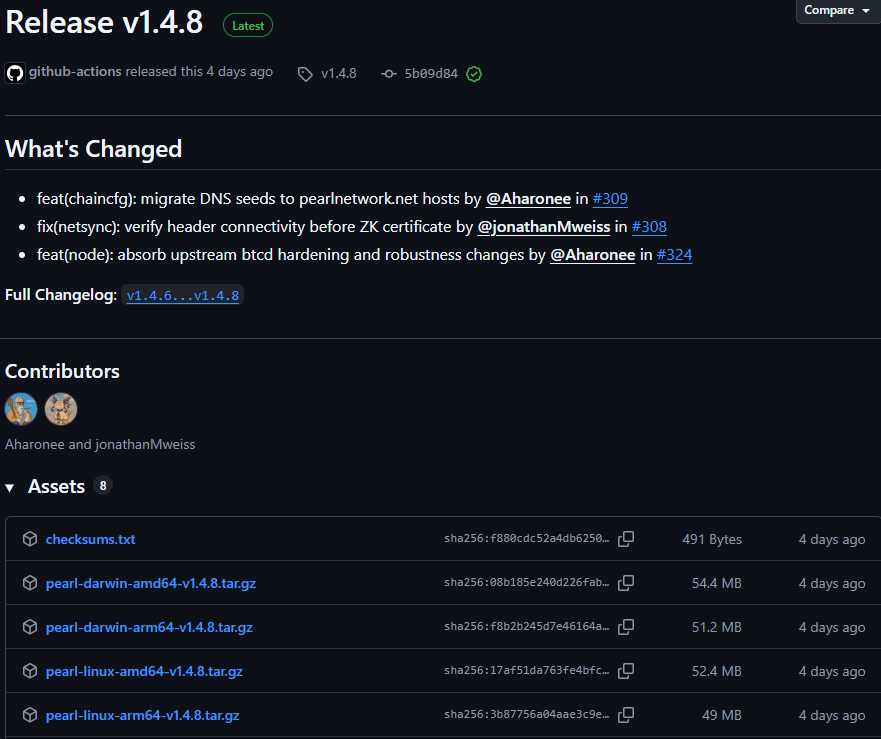Copy the pearl-linux-arm64 sha256 hash
The width and height of the screenshot is (881, 739).
[626, 715]
